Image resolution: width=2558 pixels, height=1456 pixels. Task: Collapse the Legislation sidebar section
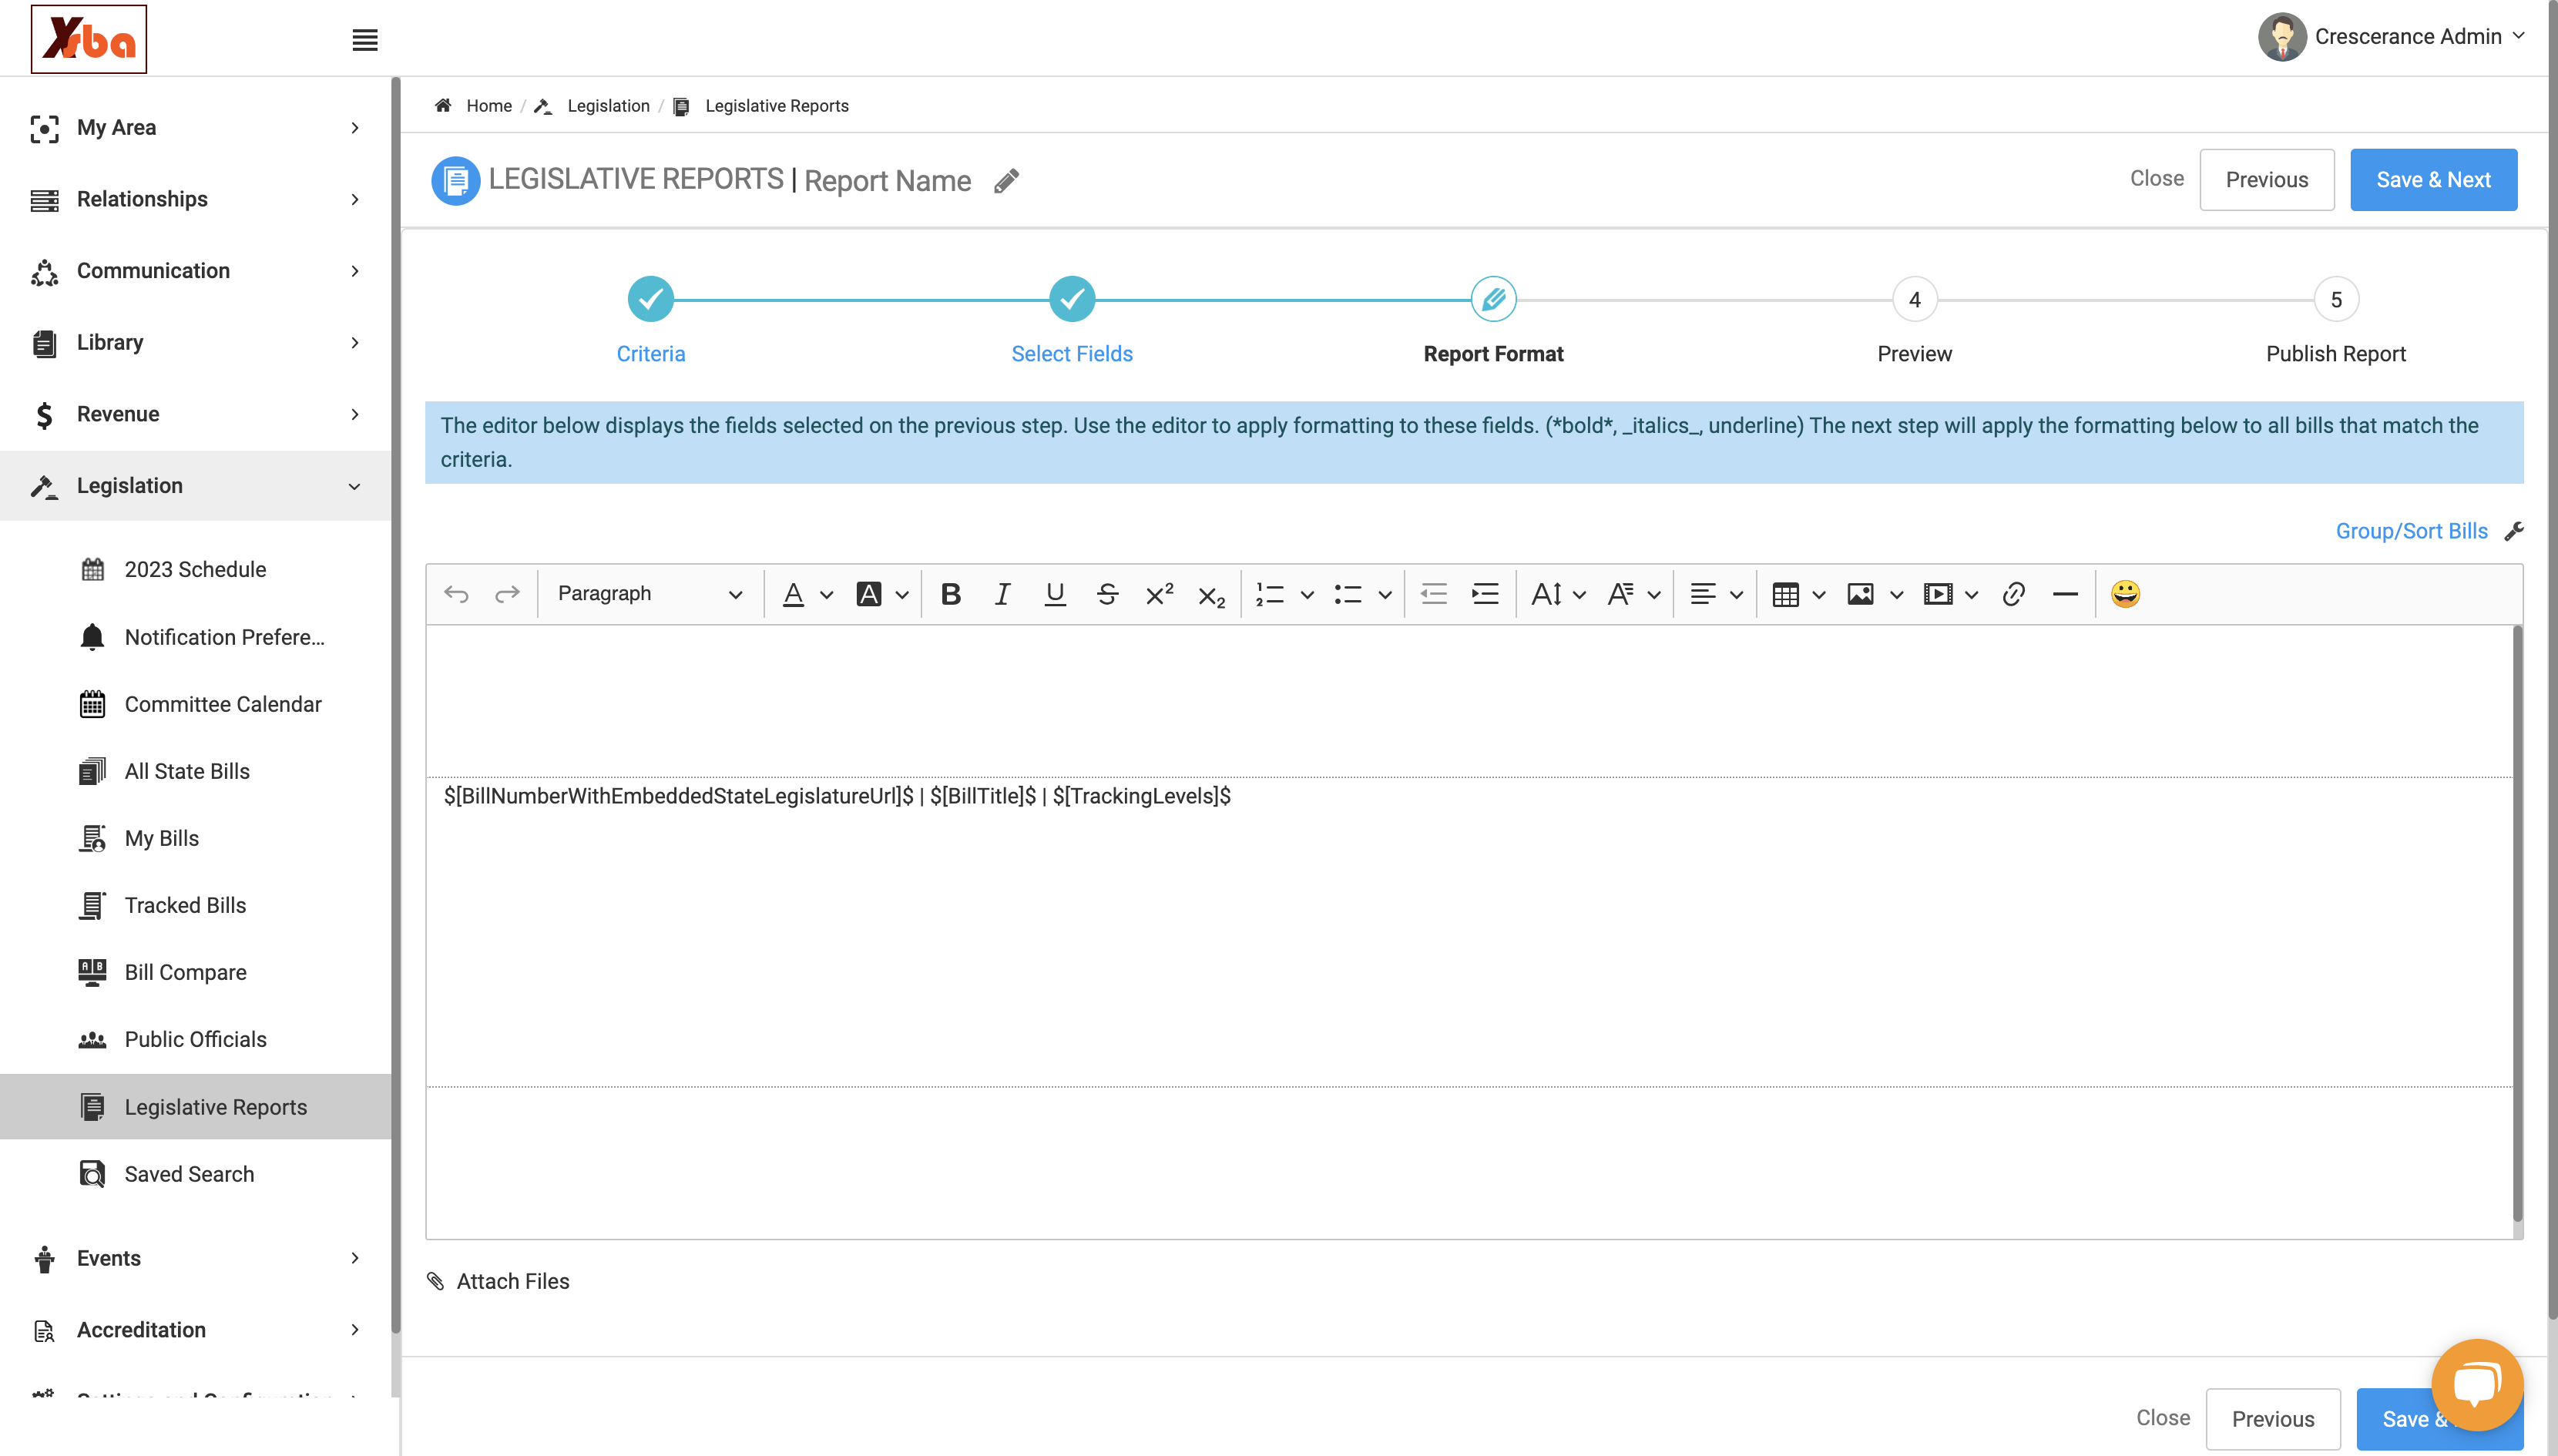coord(195,486)
